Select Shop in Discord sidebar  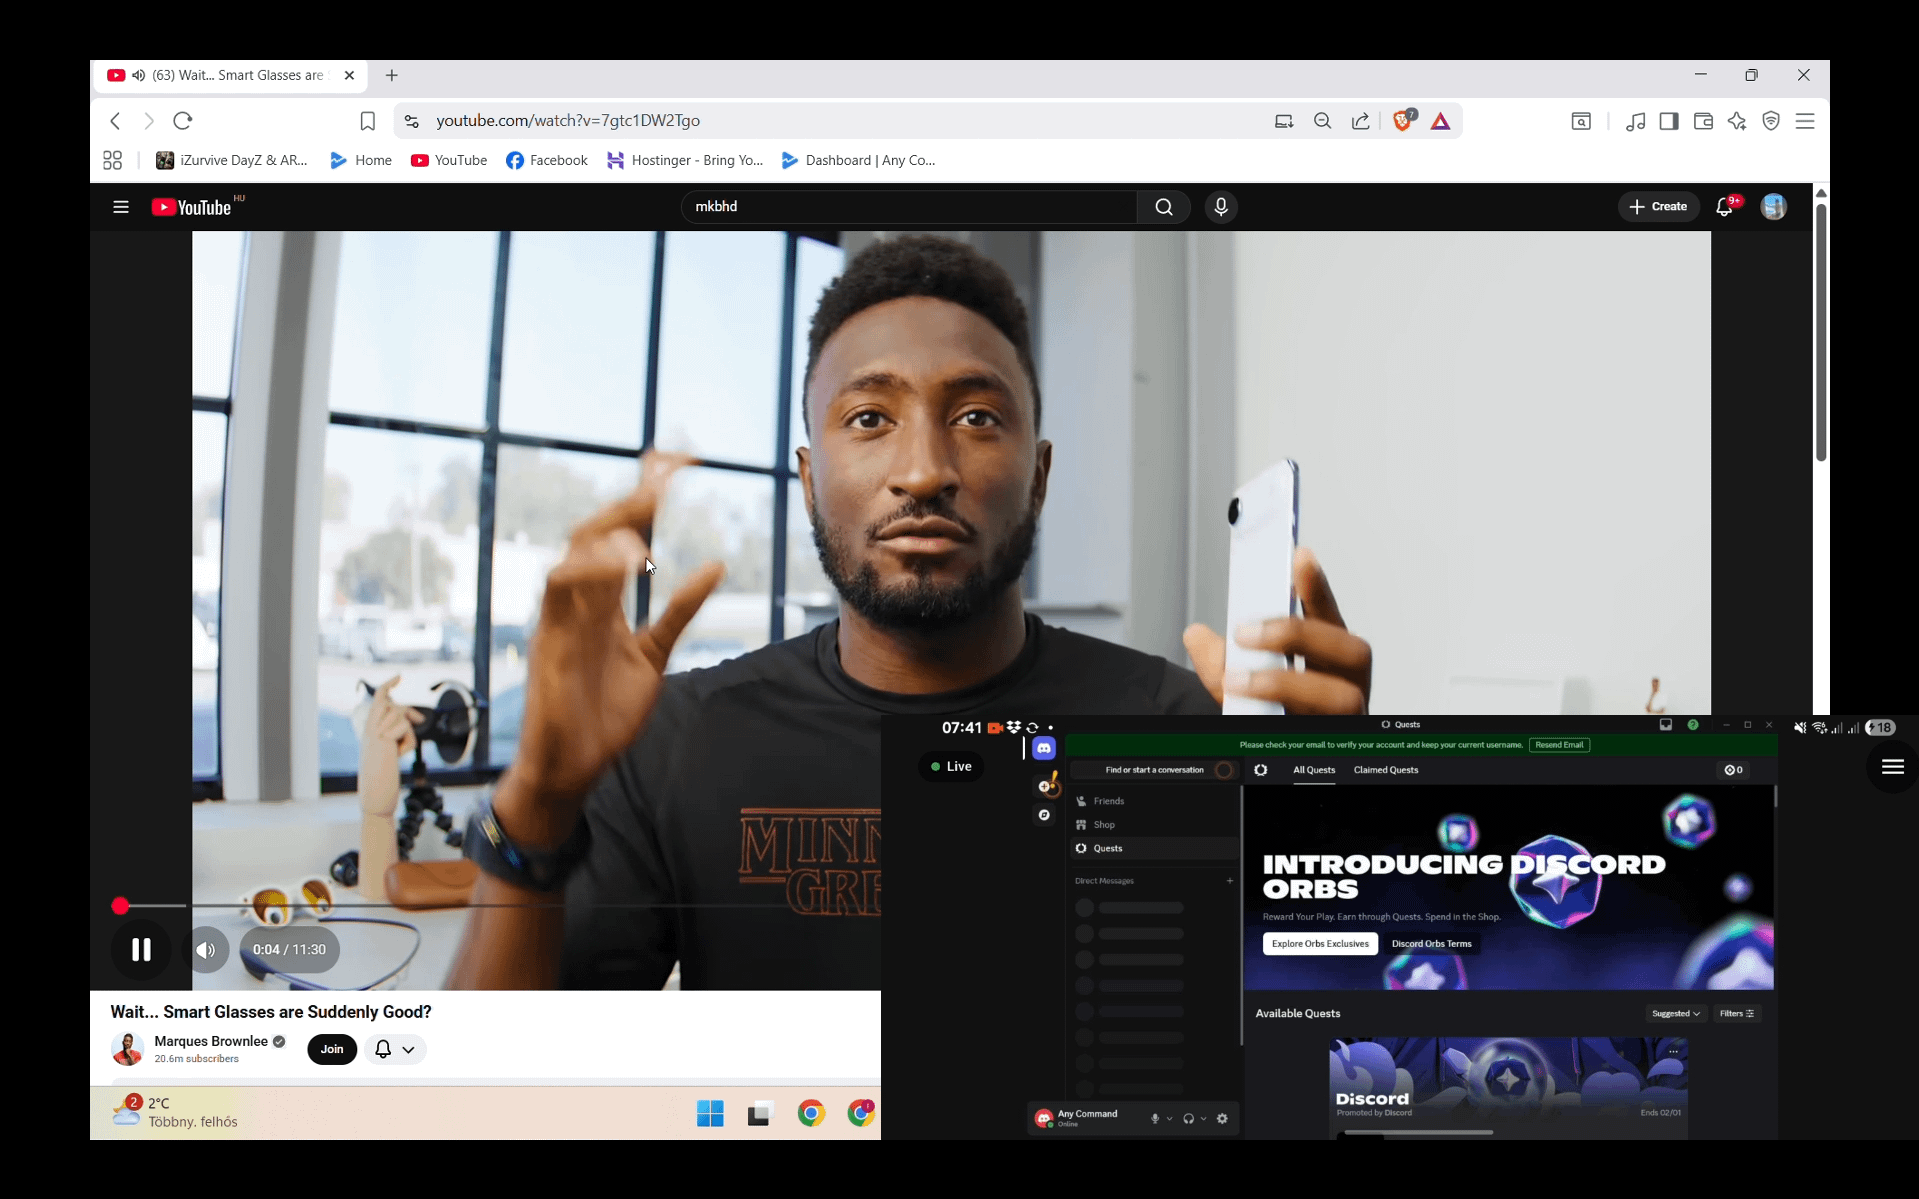coord(1104,825)
